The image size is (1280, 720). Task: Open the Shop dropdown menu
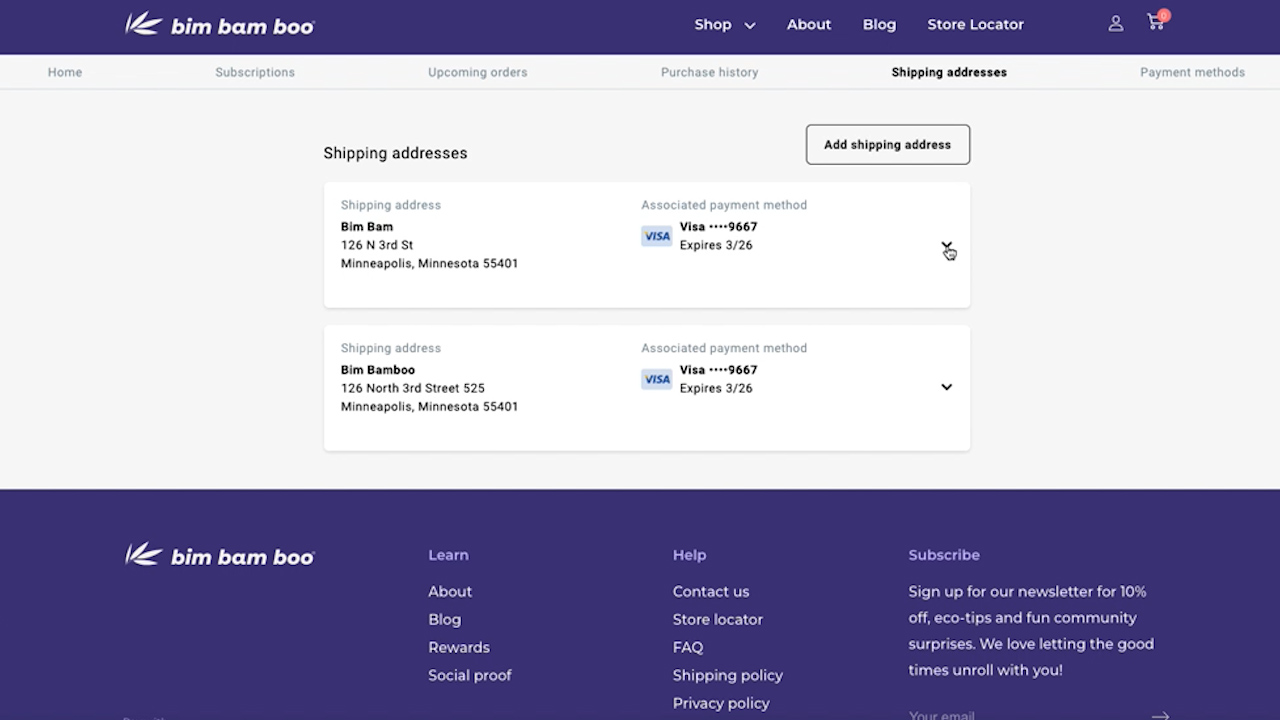coord(725,24)
